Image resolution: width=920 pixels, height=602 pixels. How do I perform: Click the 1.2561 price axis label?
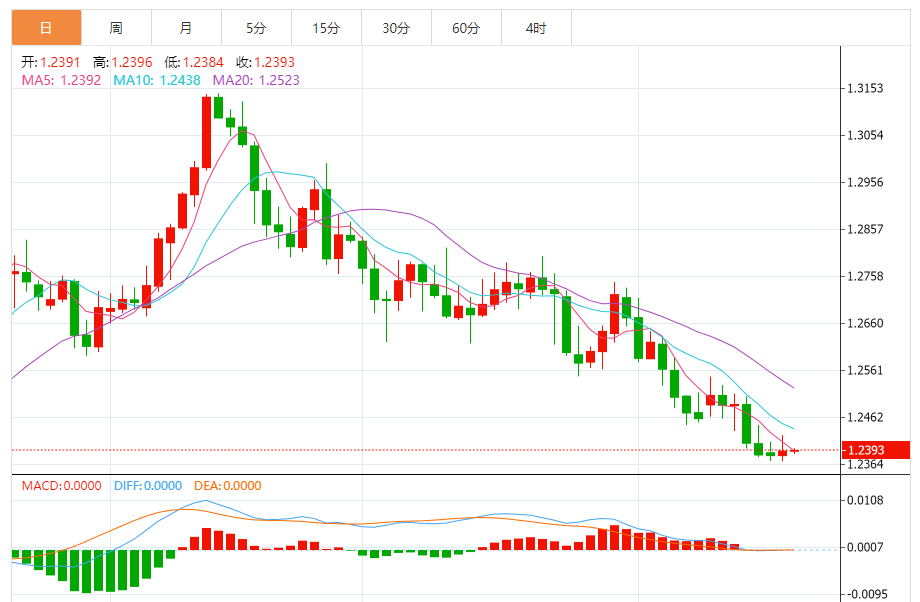[x=865, y=370]
